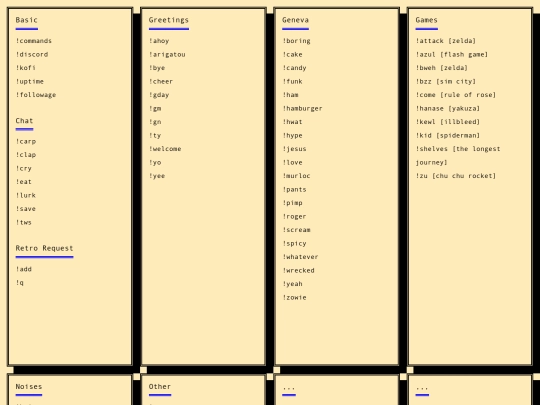Select the !lurk command

[x=26, y=195]
